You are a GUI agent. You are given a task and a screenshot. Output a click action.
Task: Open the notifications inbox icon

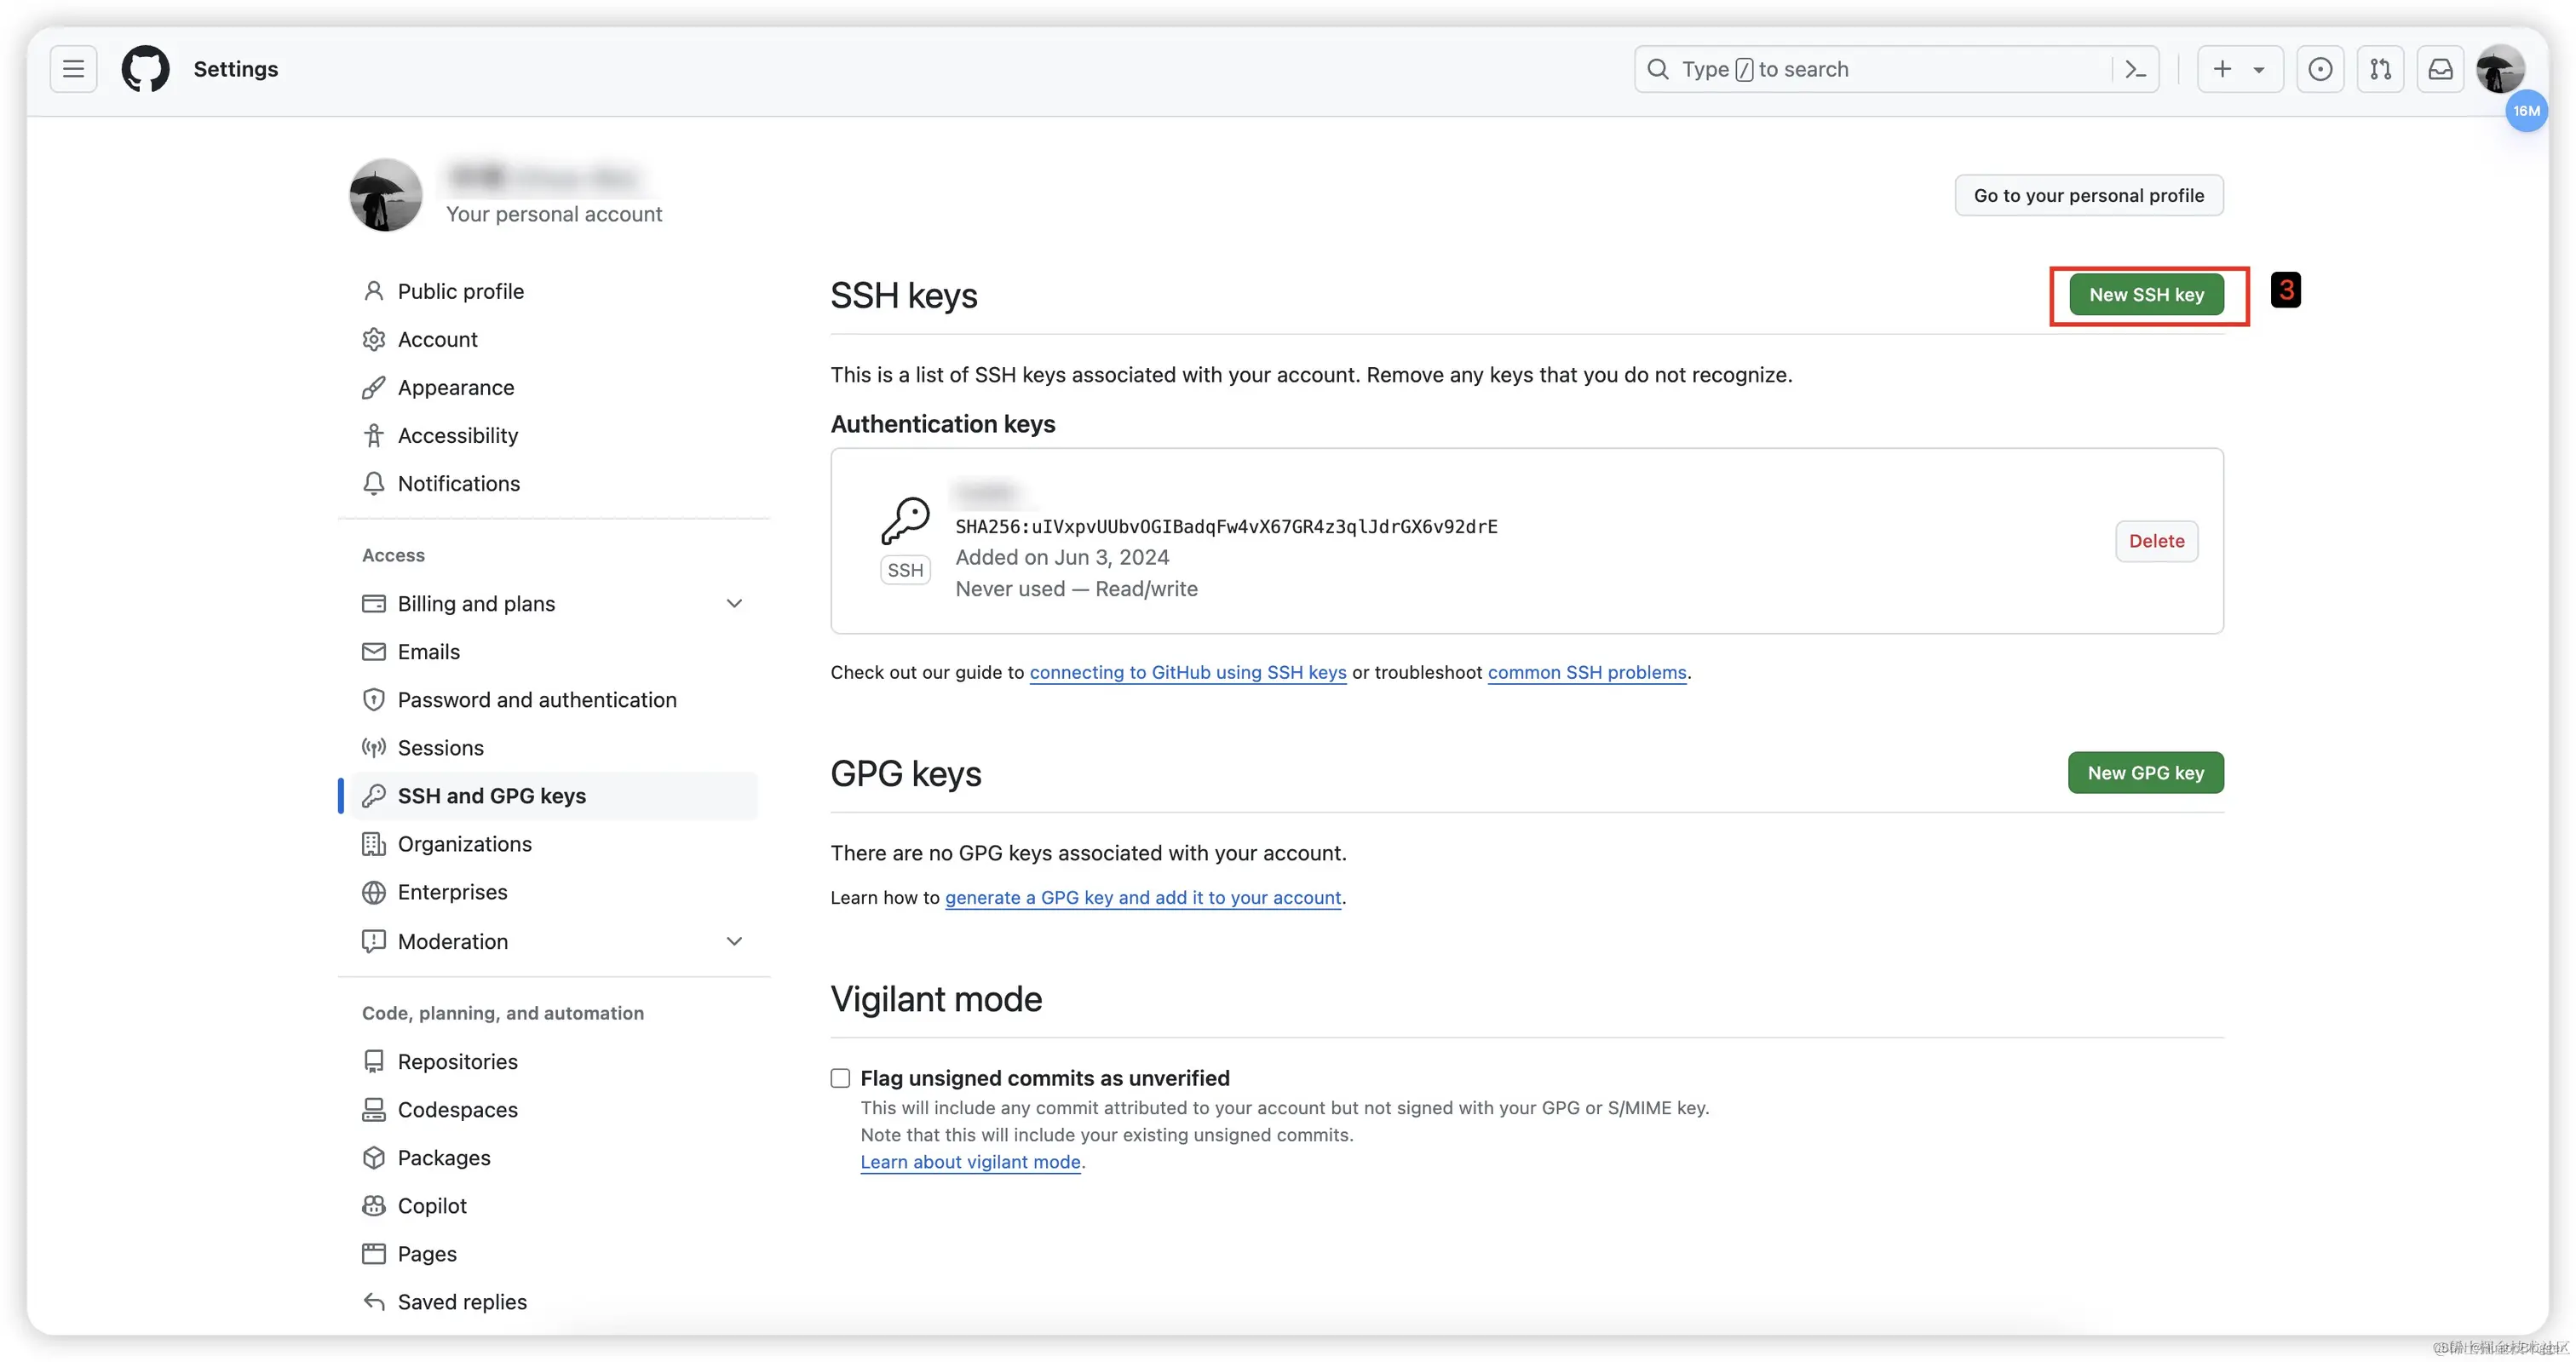coord(2440,69)
